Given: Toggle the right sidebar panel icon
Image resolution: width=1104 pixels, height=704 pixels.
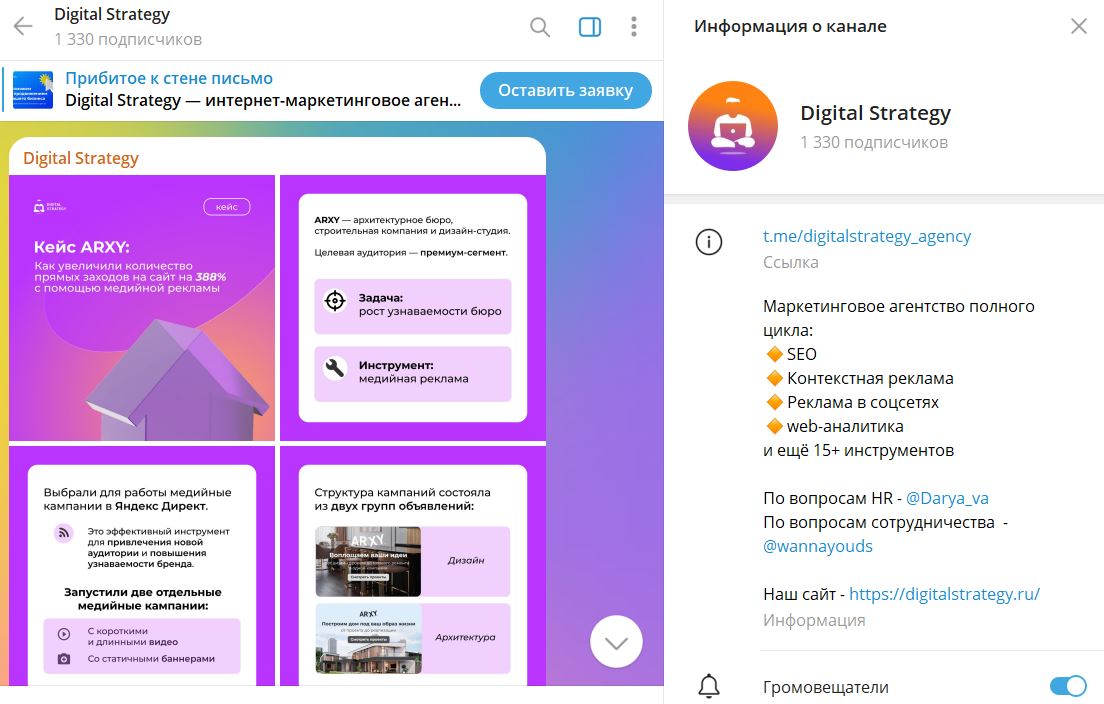Looking at the screenshot, I should click(x=590, y=27).
